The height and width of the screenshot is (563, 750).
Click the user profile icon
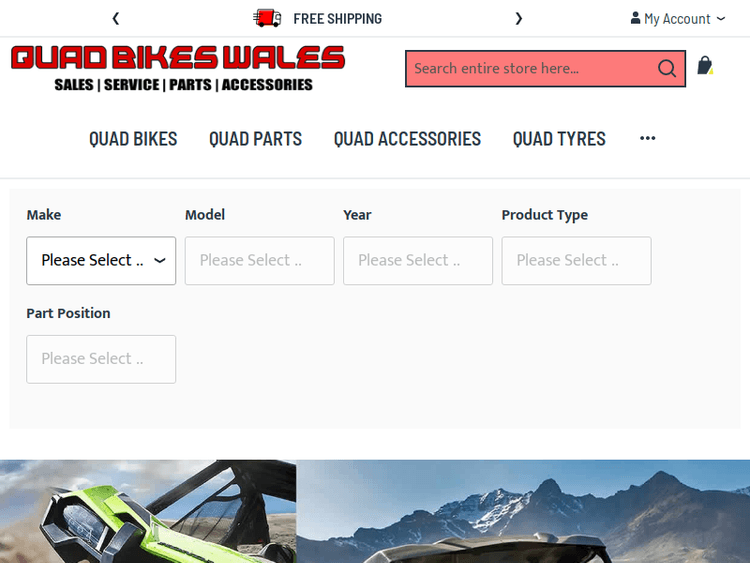pos(635,18)
